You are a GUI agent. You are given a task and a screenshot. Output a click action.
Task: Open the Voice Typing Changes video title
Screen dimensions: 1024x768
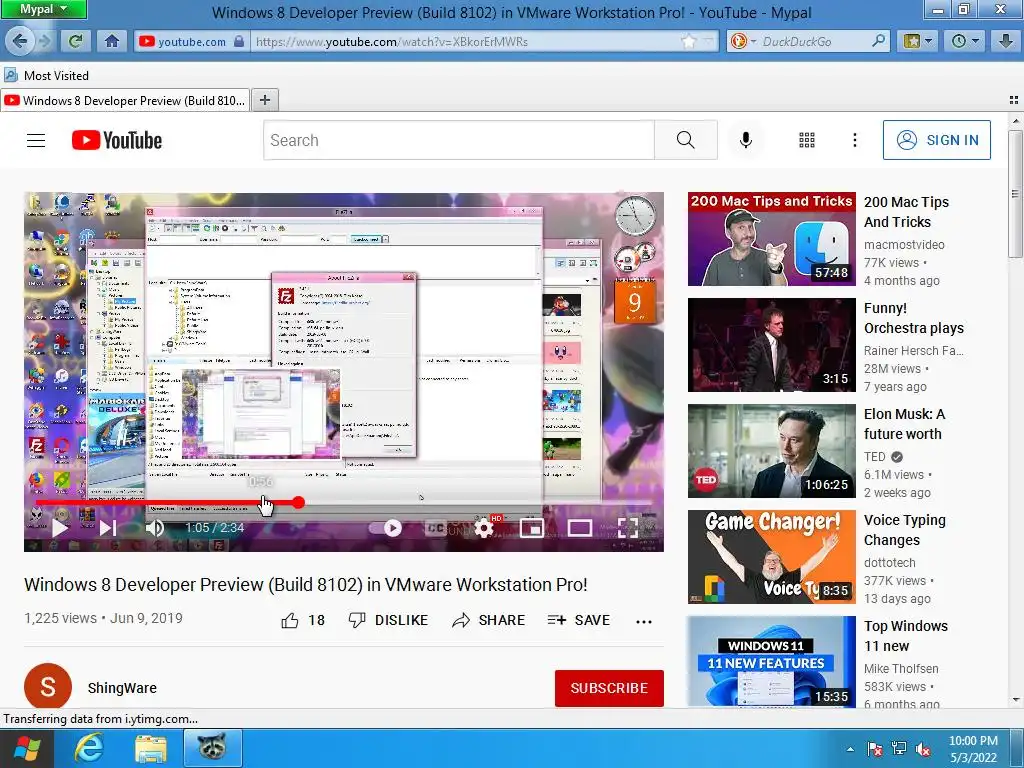pos(904,530)
